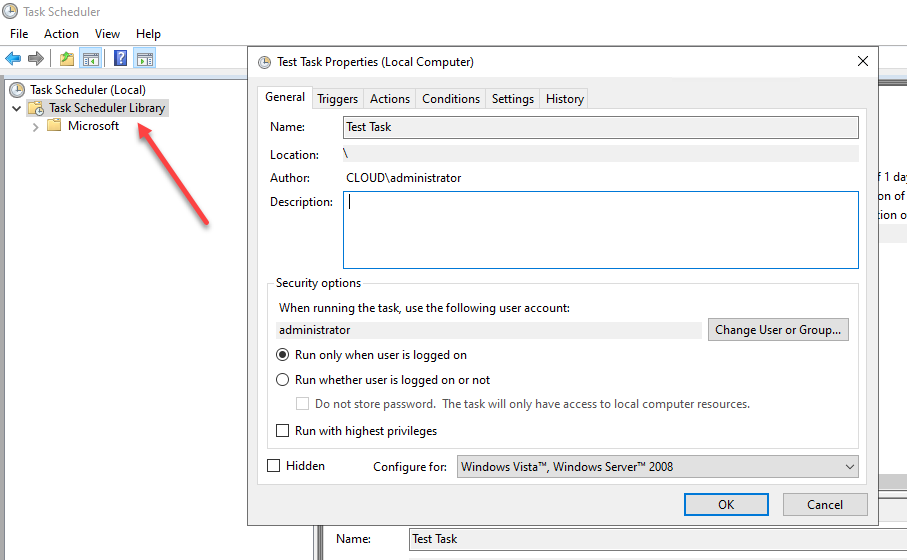This screenshot has width=907, height=560.
Task: Tick the Hidden checkbox
Action: (274, 466)
